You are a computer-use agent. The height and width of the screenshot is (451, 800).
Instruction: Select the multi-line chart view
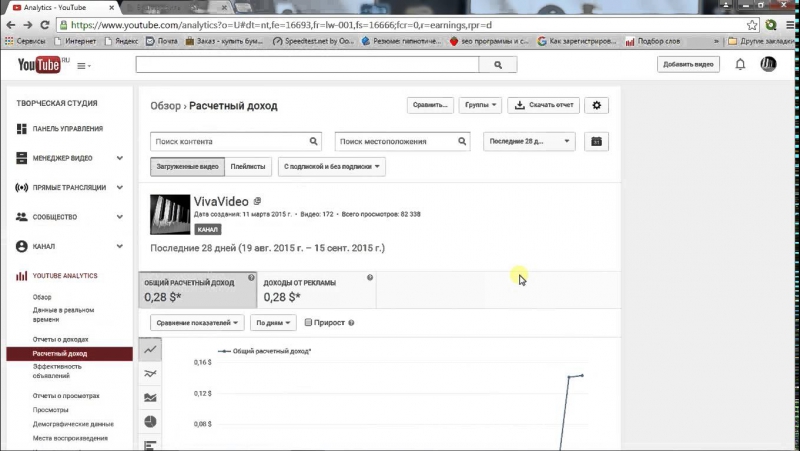pyautogui.click(x=150, y=373)
